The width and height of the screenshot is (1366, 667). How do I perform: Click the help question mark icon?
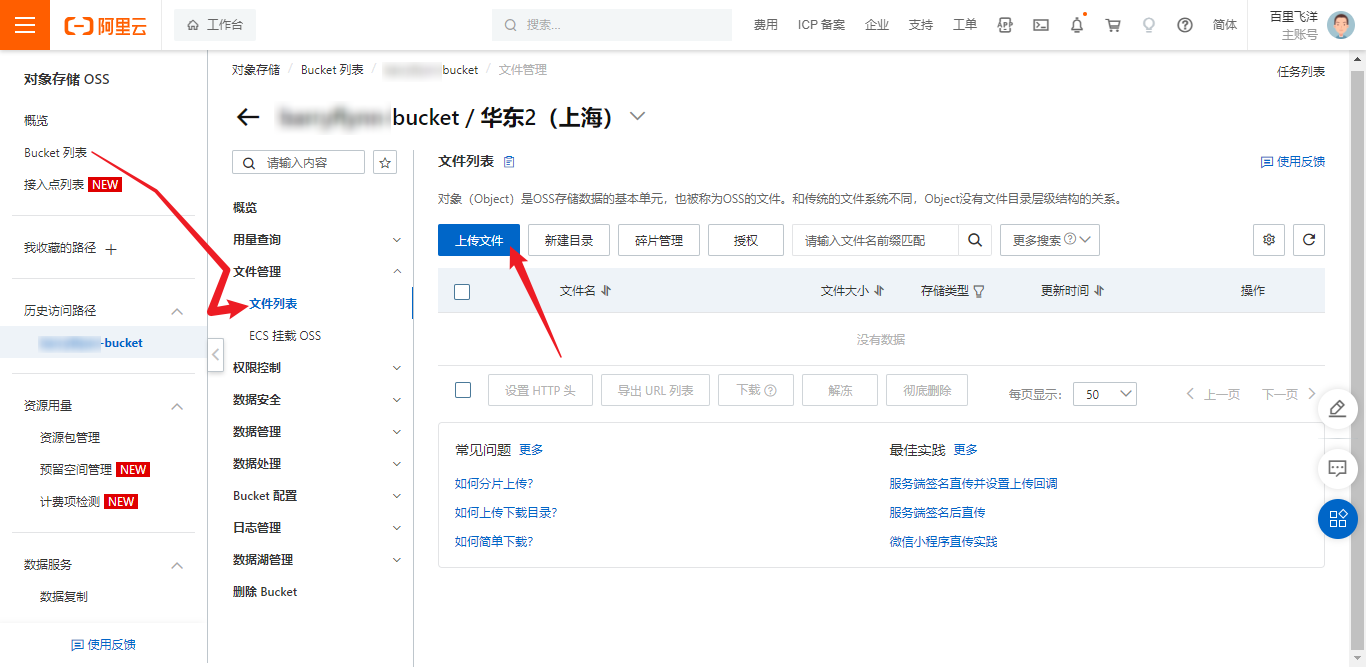click(x=1185, y=25)
